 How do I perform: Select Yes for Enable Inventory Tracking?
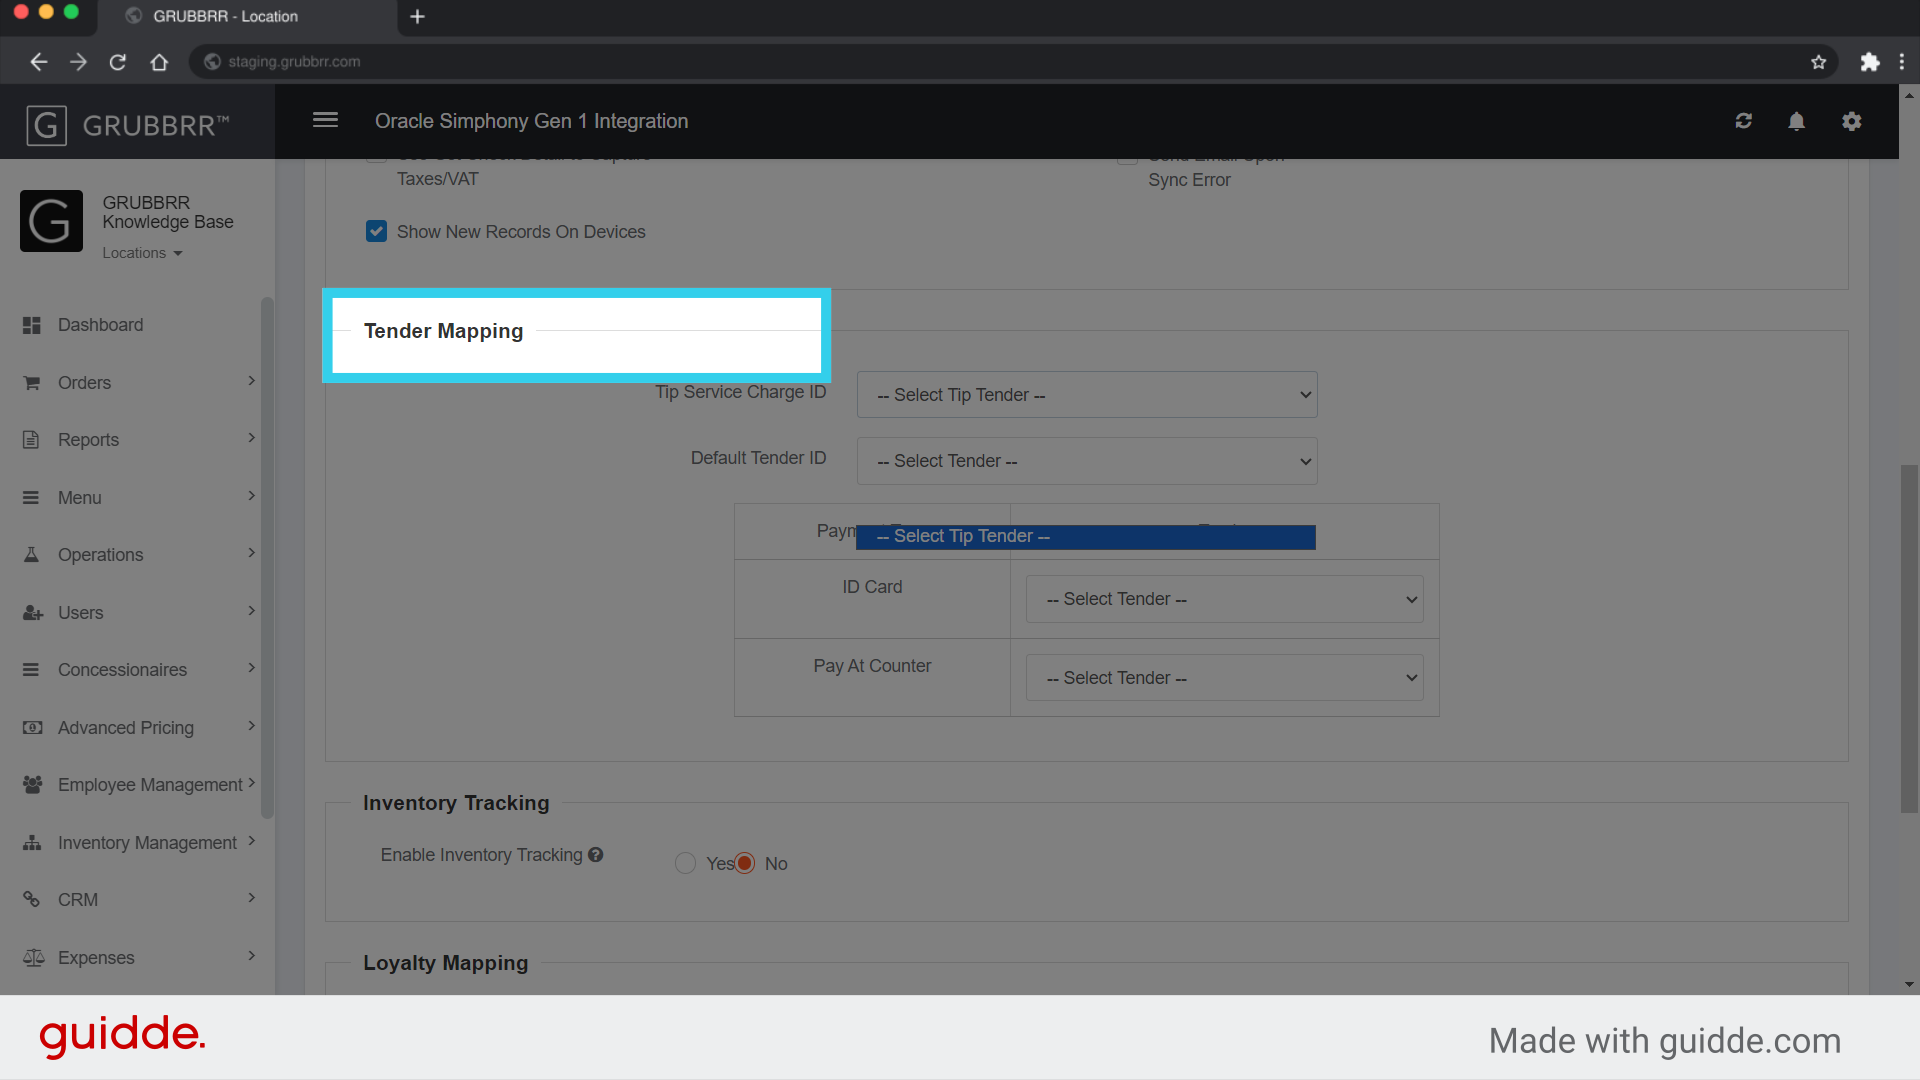click(685, 863)
